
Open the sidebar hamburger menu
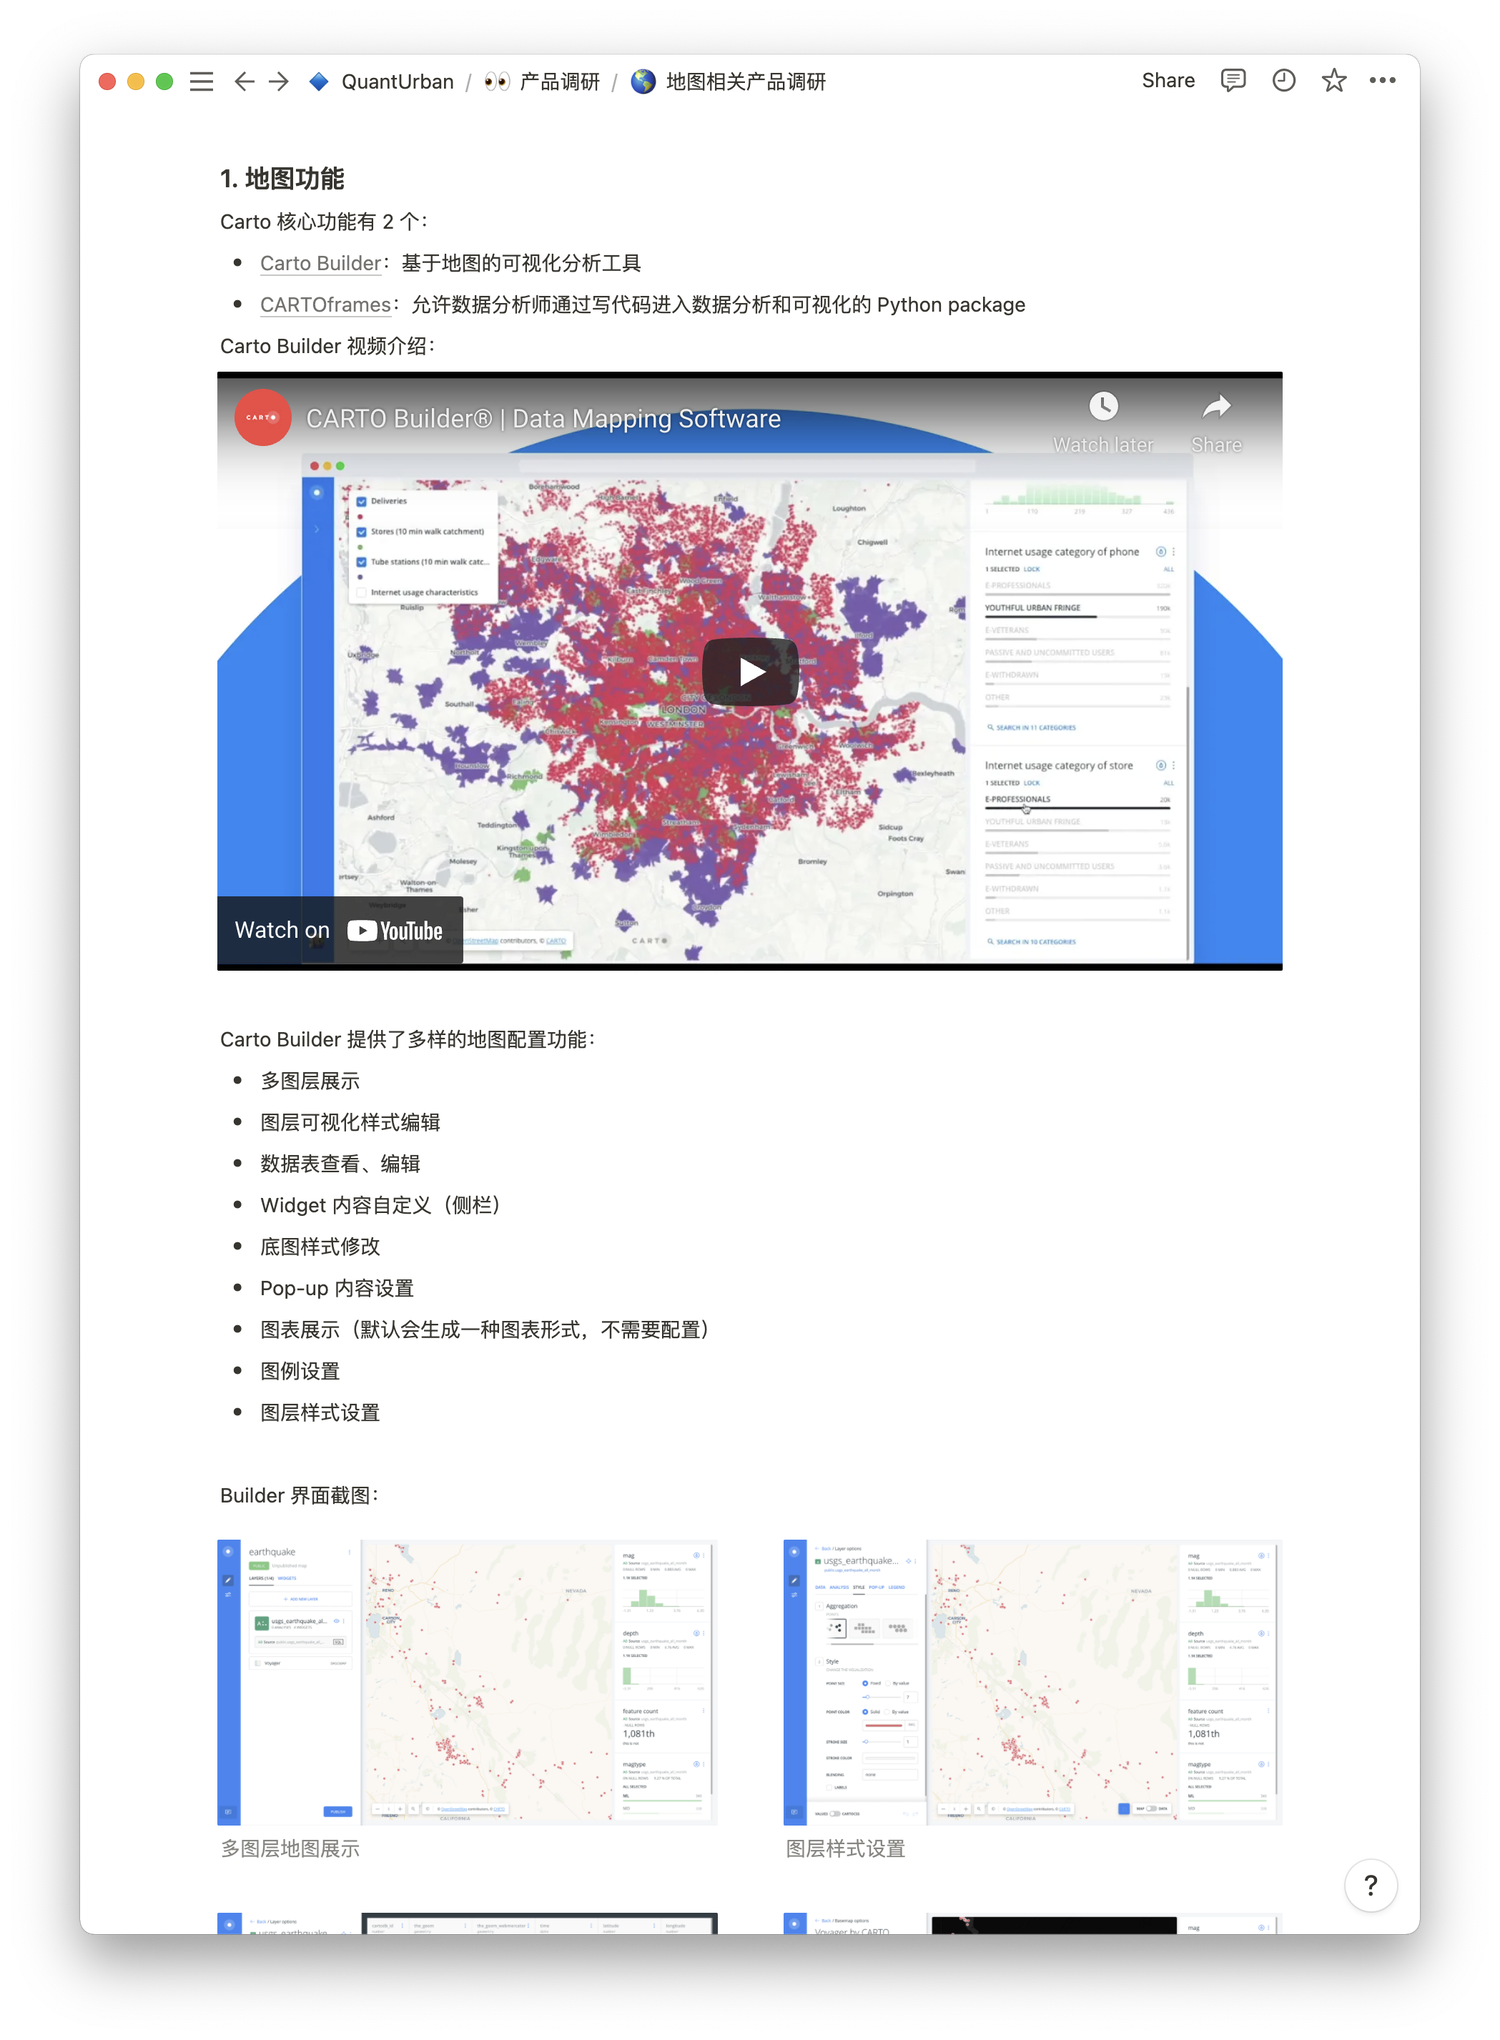coord(201,81)
